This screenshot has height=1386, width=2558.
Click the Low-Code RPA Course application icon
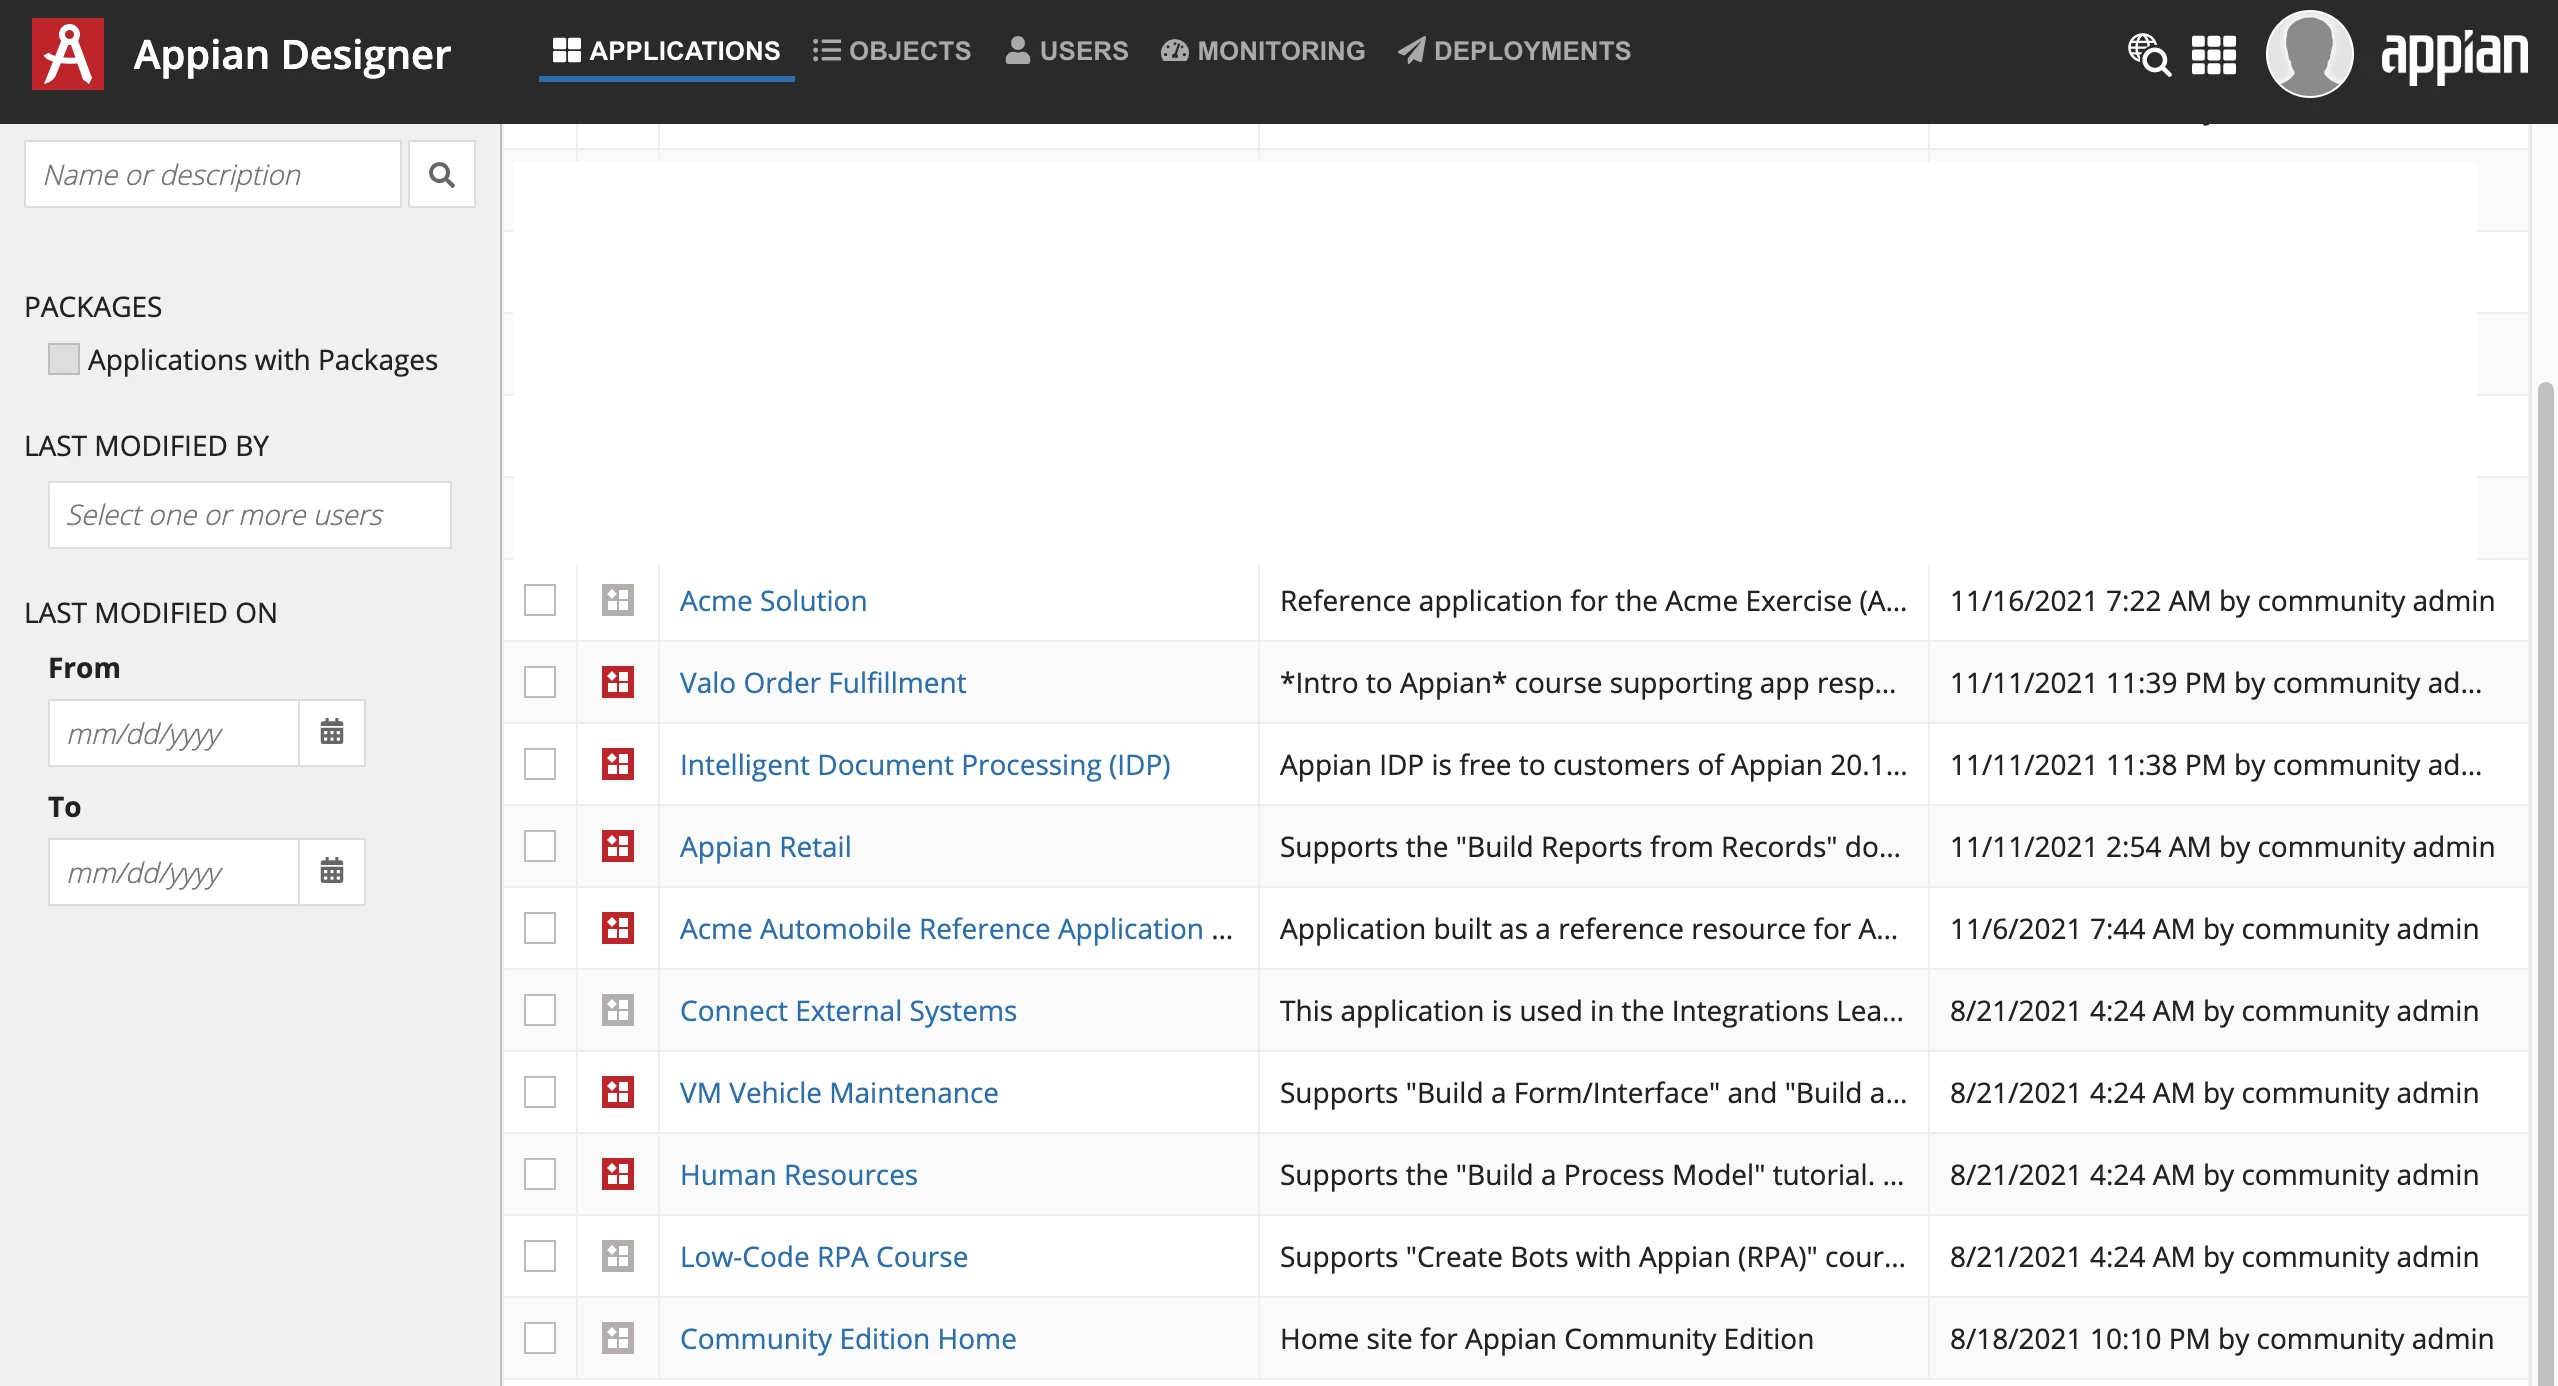(x=618, y=1256)
